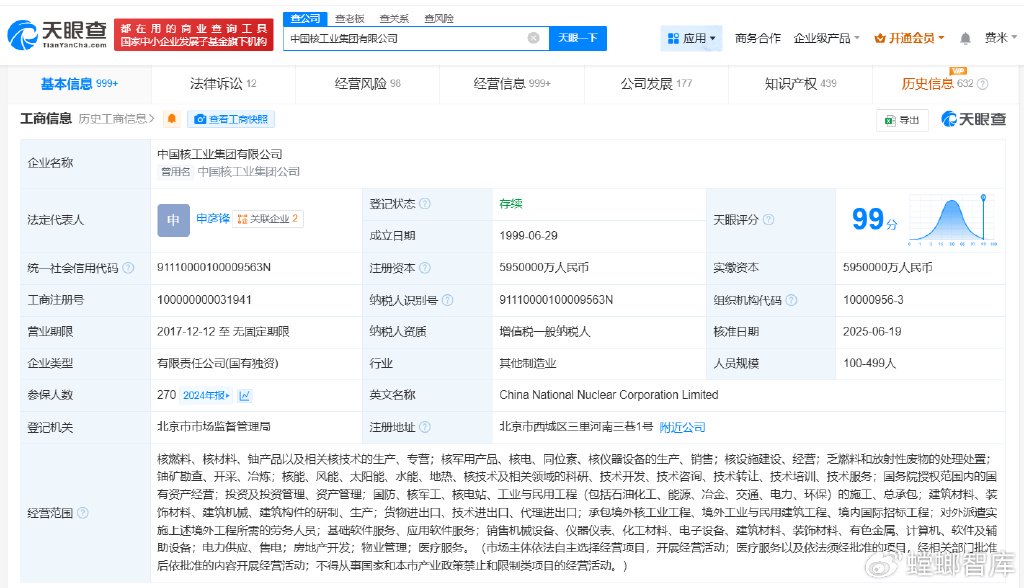Click the help icon next to 登记状态
Screen dimensions: 1024x588
(x=424, y=204)
